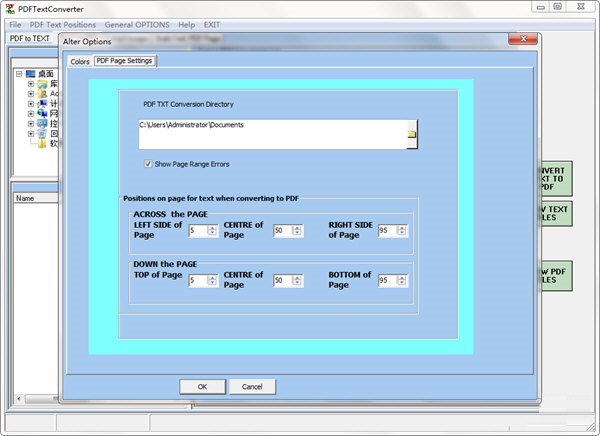Select the PDF to TEXT tab in main window

(x=29, y=39)
